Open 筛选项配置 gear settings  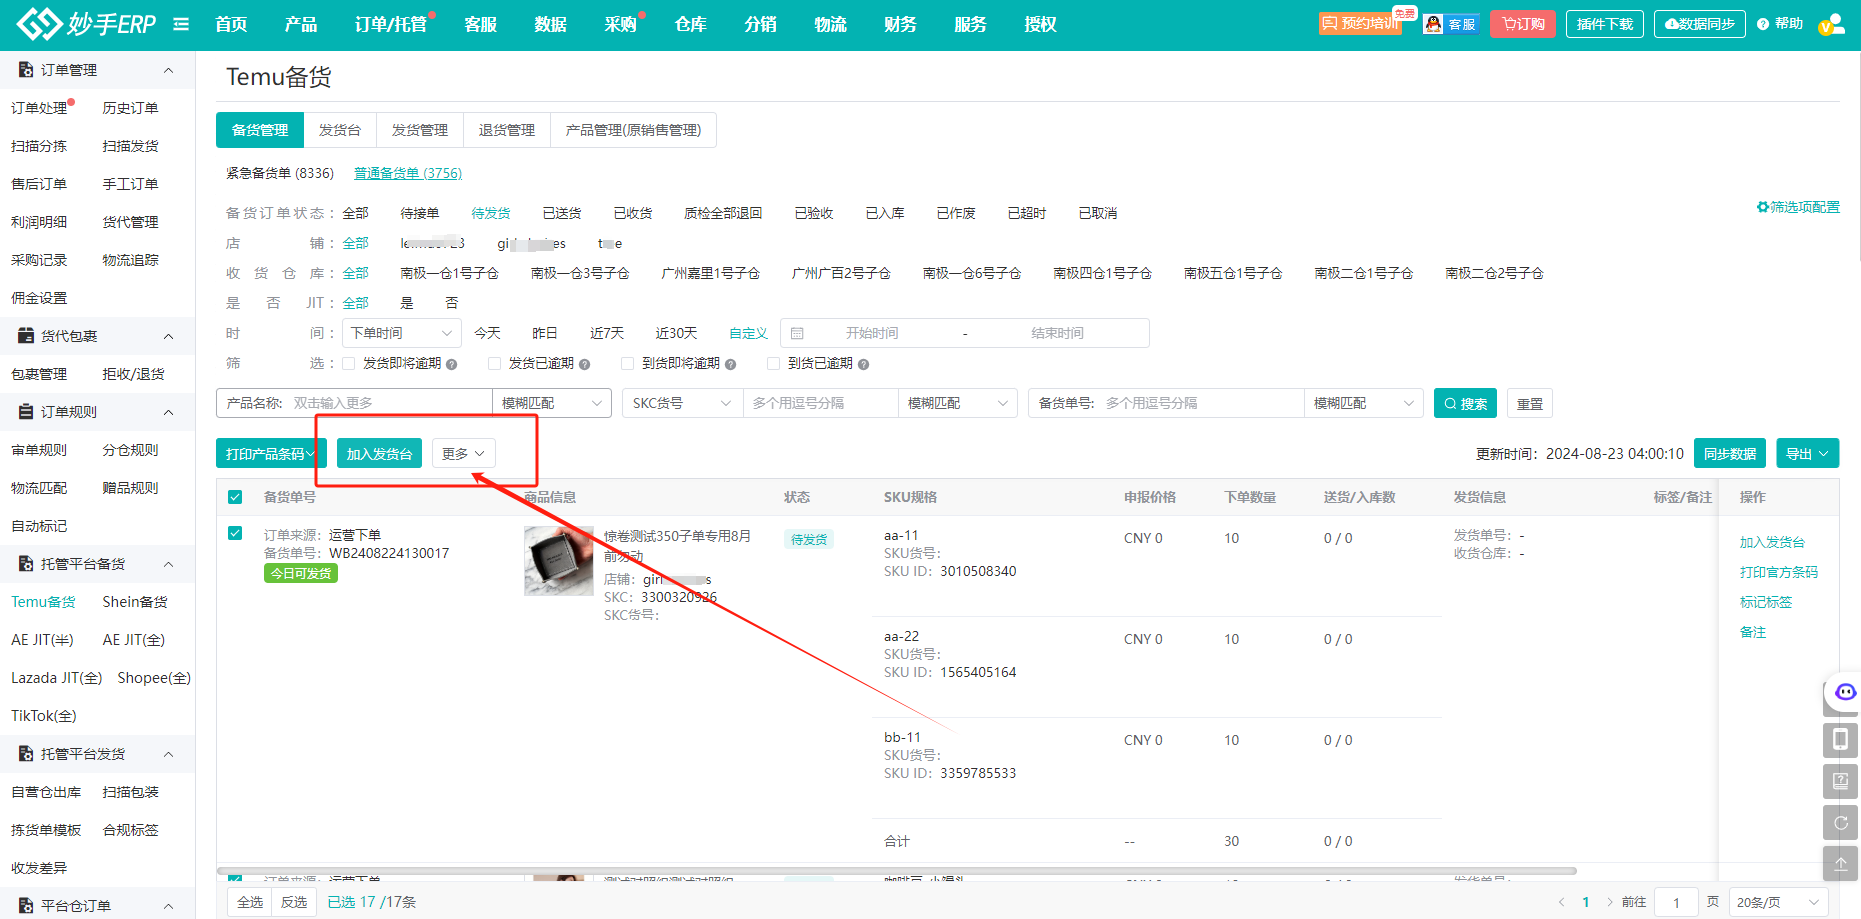[x=1798, y=207]
